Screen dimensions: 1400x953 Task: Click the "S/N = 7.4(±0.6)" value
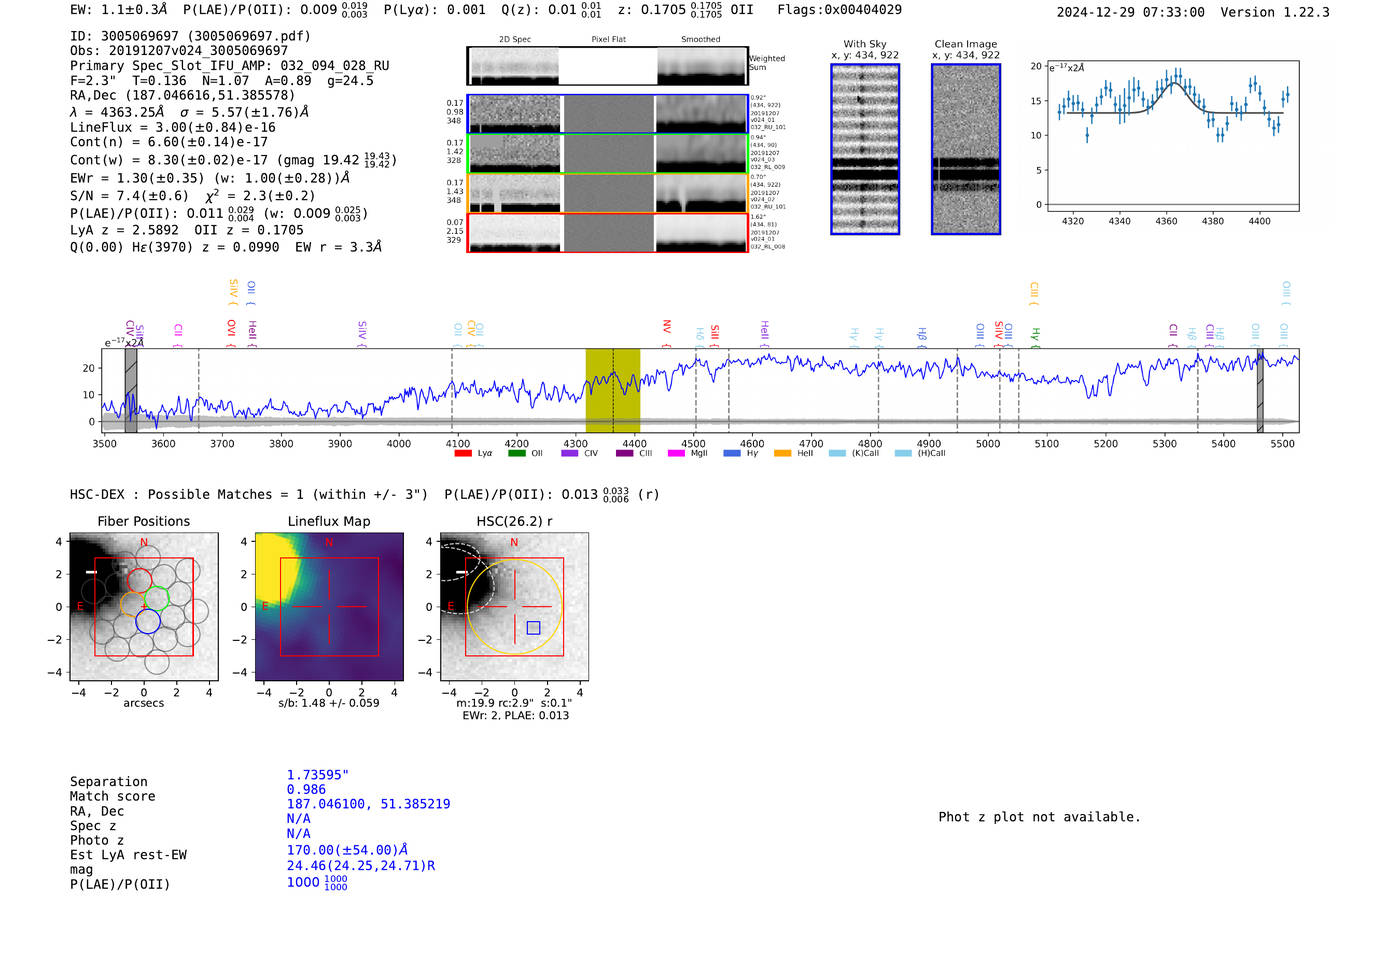tap(129, 196)
